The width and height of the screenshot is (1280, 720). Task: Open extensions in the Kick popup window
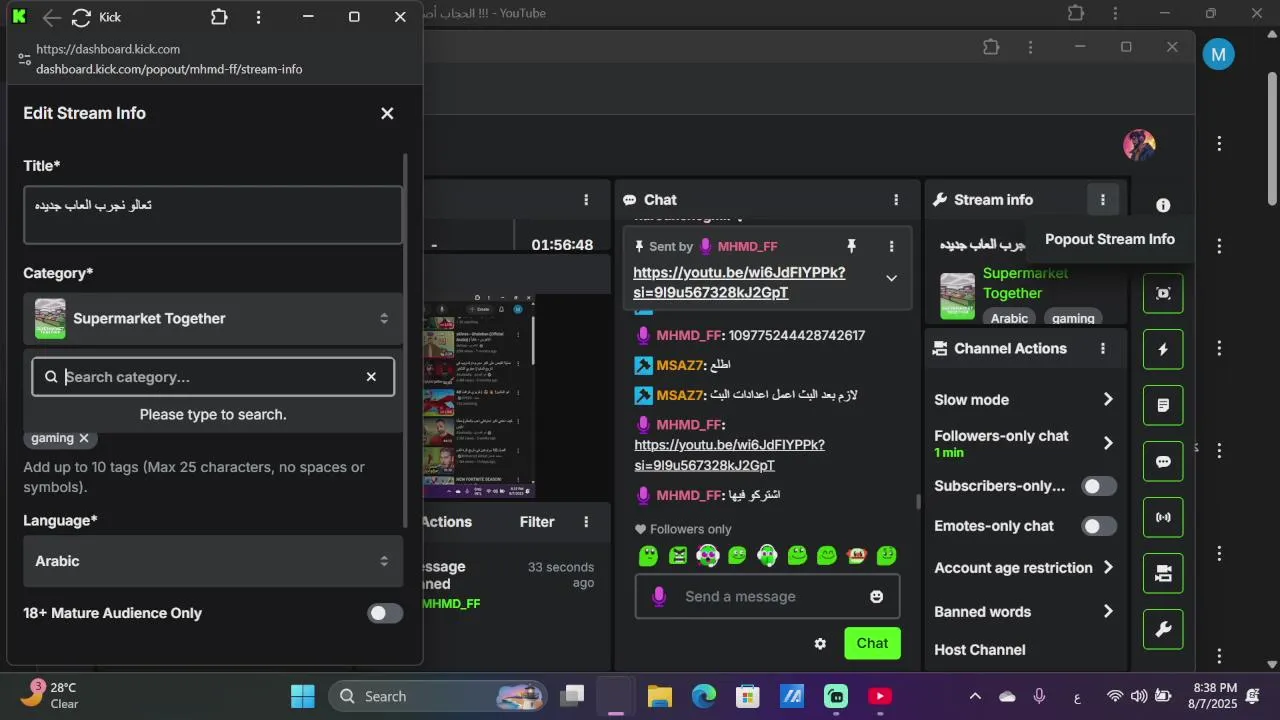coord(219,18)
